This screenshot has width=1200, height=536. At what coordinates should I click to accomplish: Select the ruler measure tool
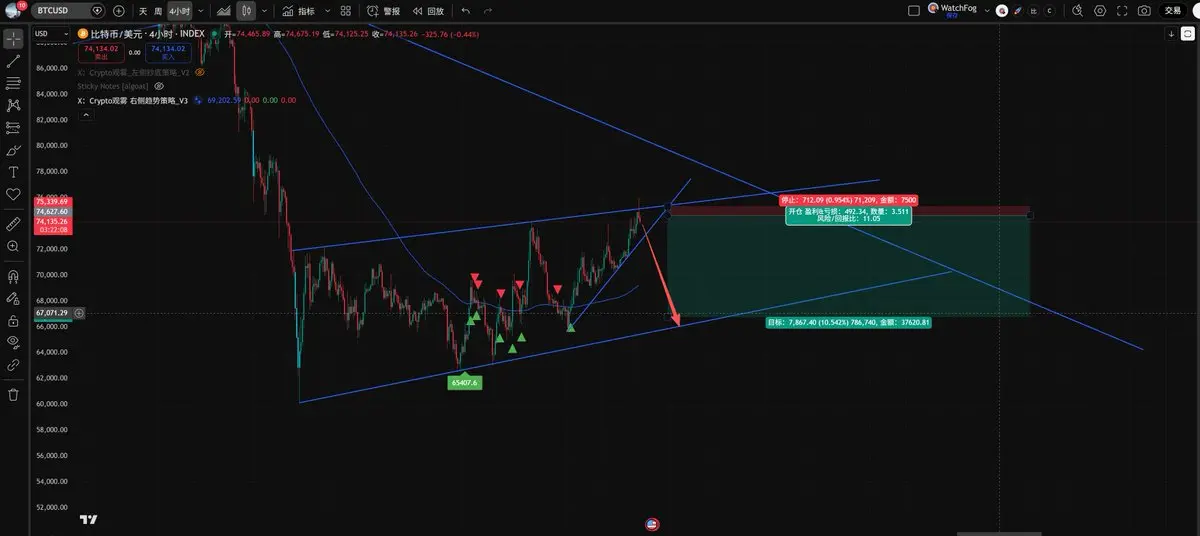point(13,223)
